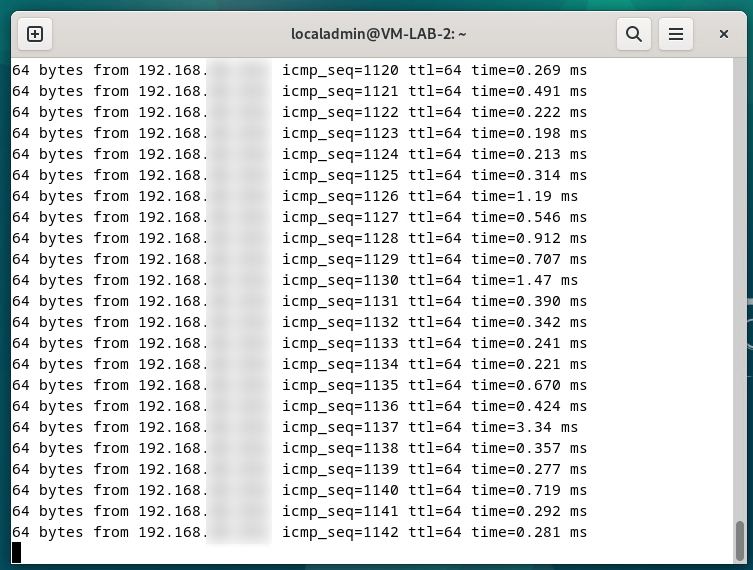The image size is (753, 570).
Task: Select the icmp_seq=1120 text
Action: tap(340, 71)
